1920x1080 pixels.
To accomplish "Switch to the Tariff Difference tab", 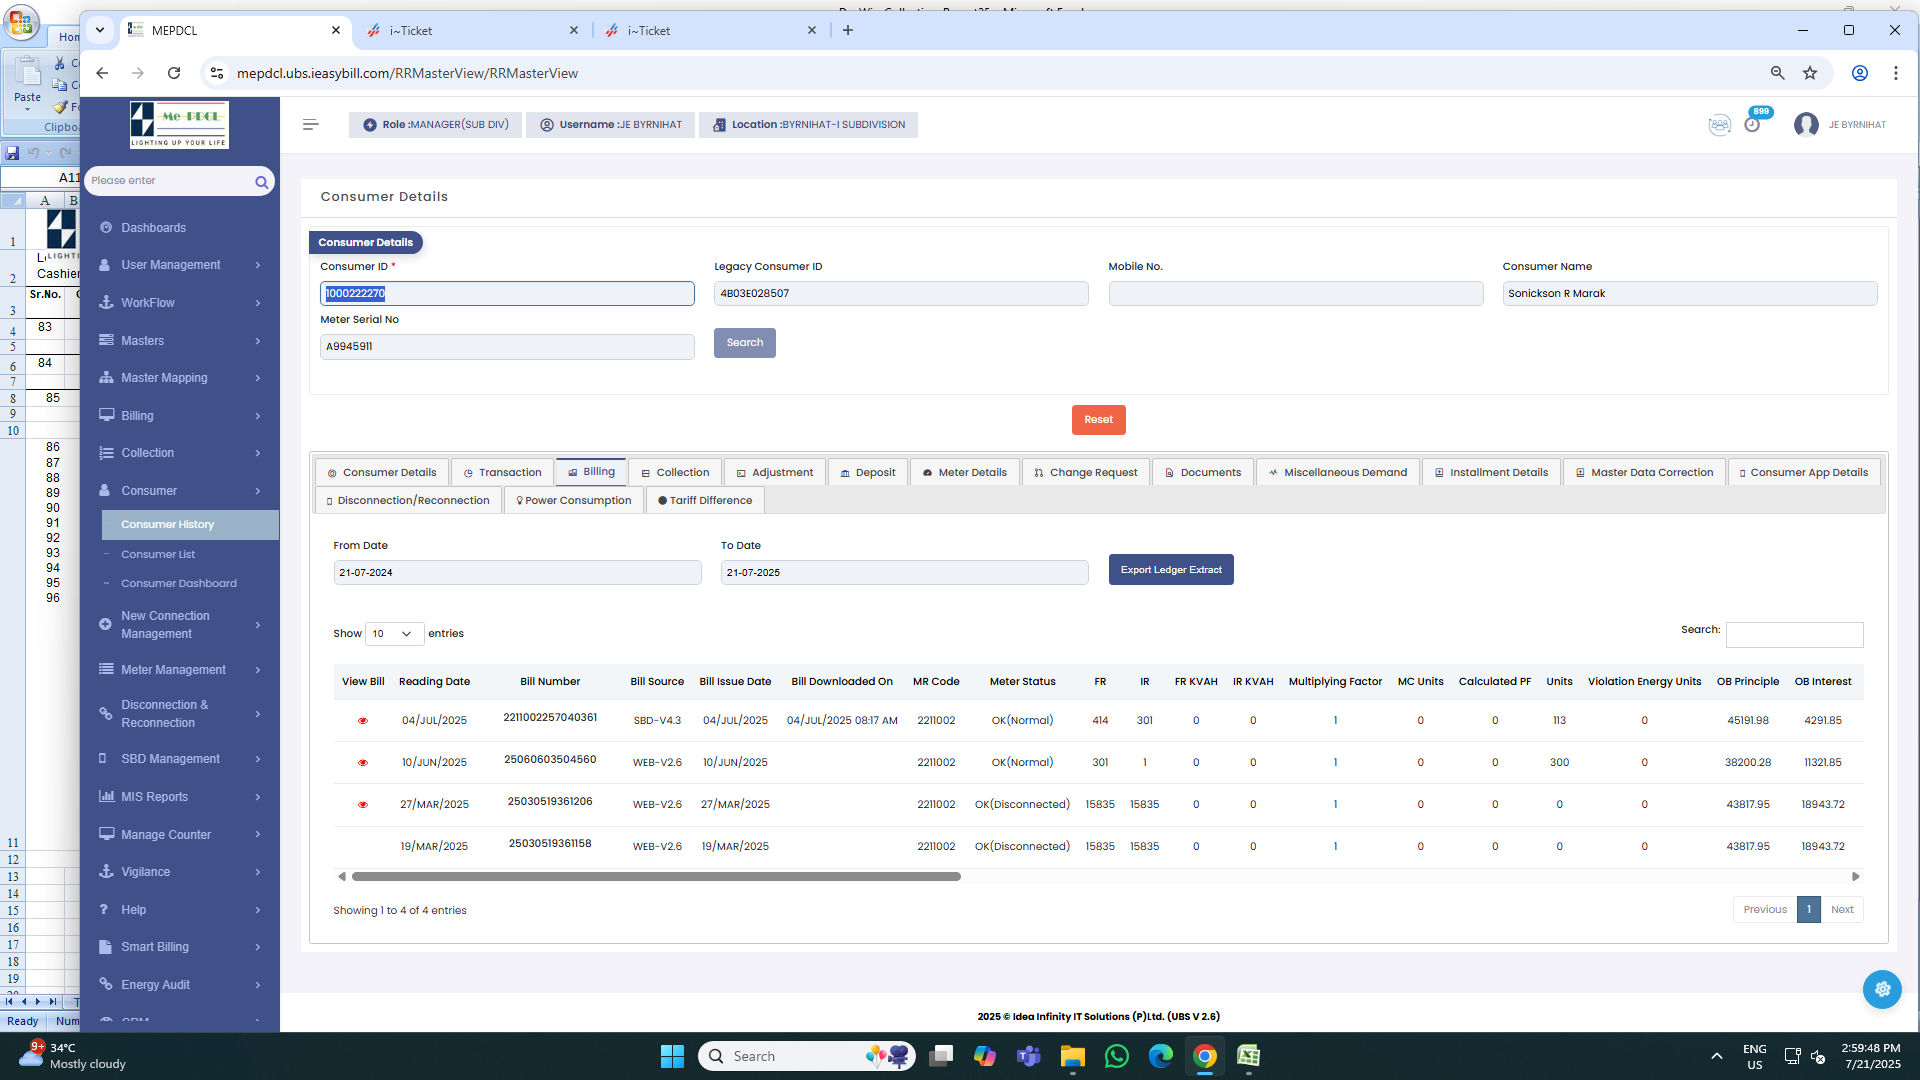I will 705,501.
